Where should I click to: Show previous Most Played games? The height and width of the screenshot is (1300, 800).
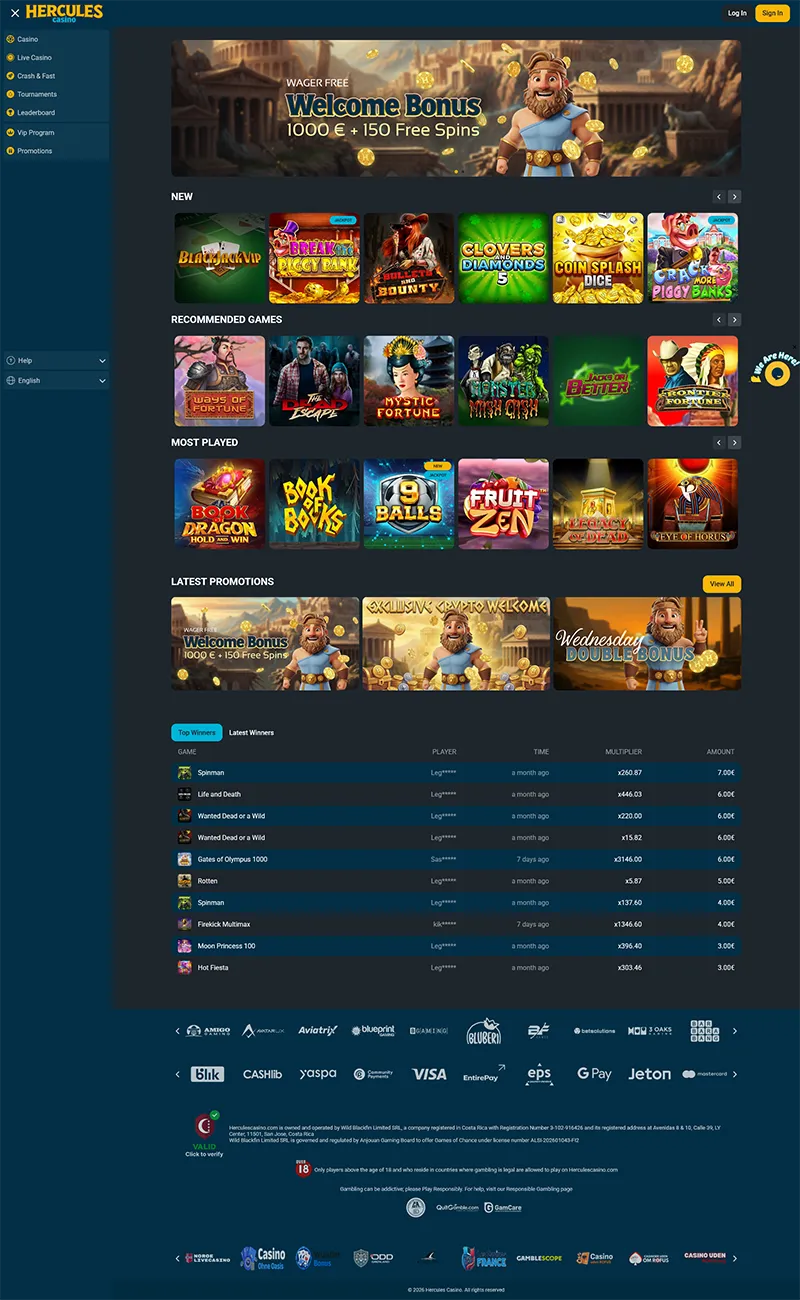click(x=718, y=442)
